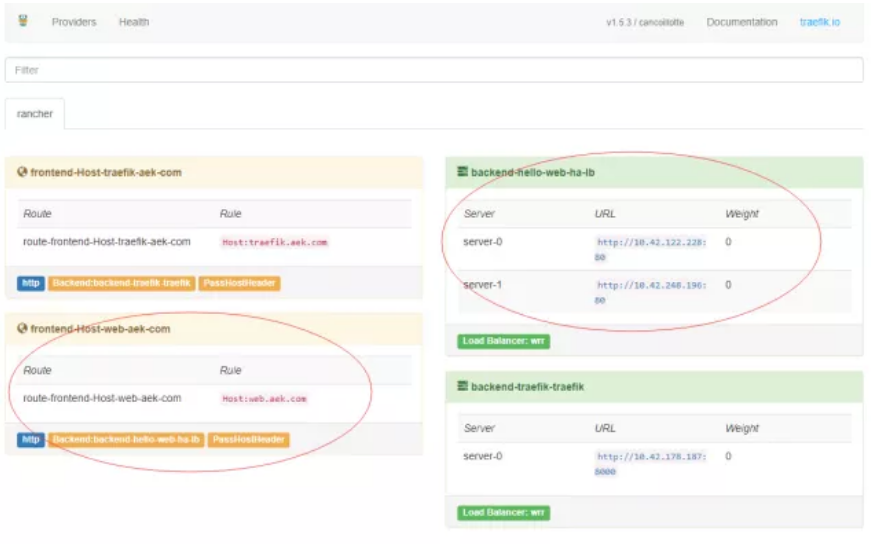Visit the traefik.io link
The image size is (871, 544).
click(819, 22)
